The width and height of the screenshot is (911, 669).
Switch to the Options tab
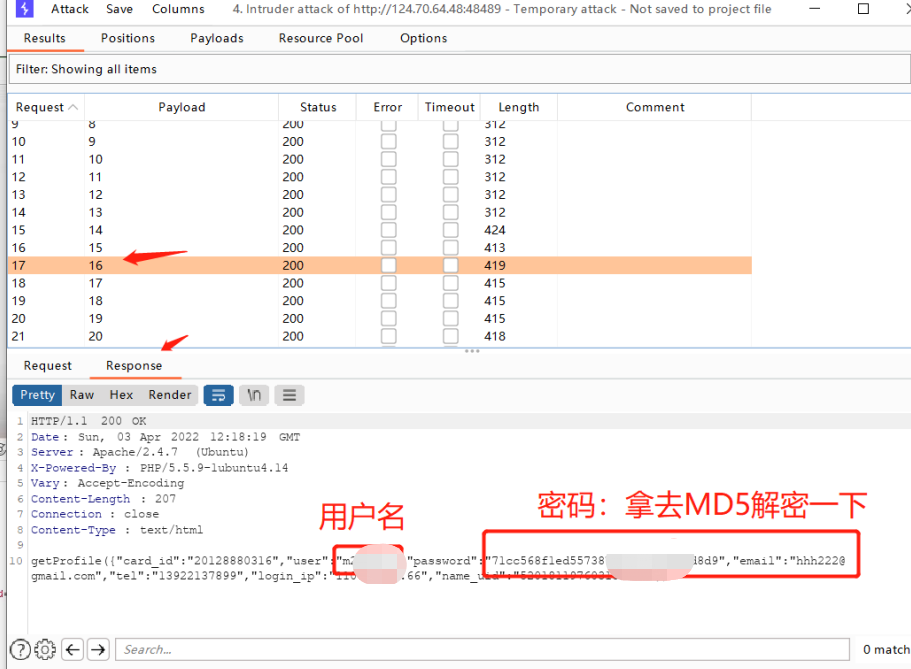click(x=424, y=38)
